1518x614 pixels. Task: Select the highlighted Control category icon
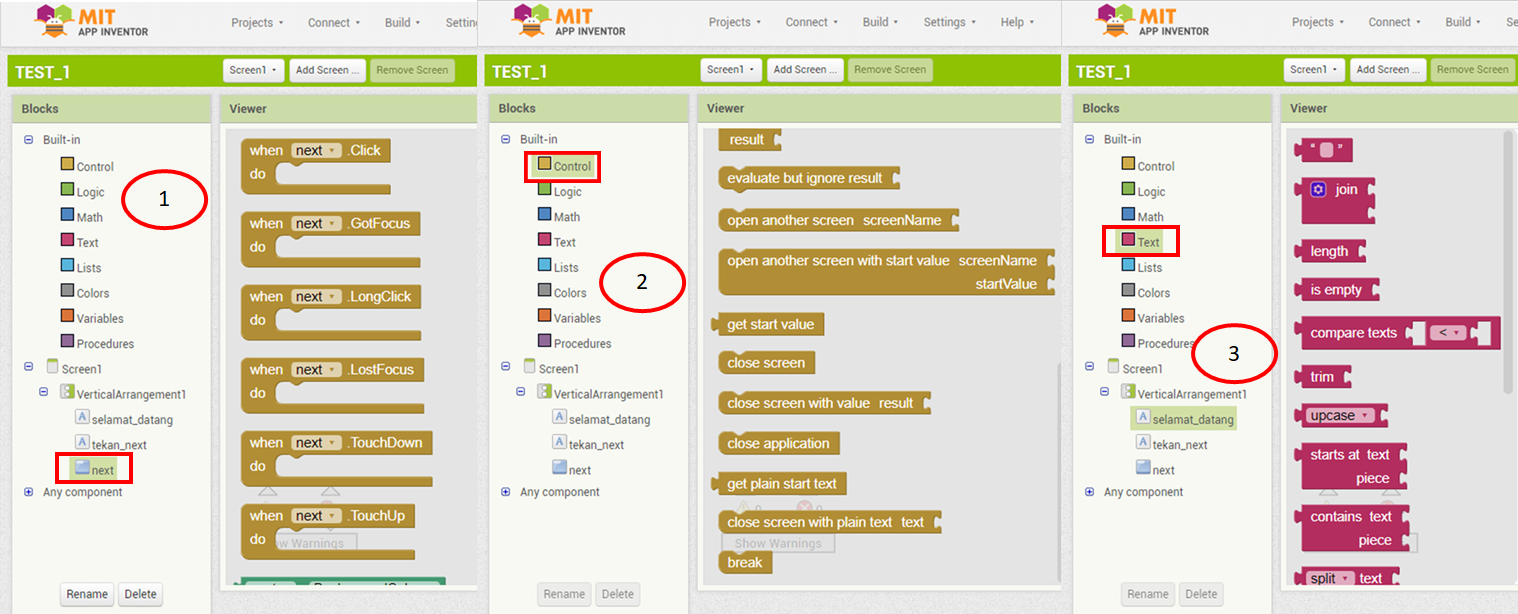pos(545,164)
